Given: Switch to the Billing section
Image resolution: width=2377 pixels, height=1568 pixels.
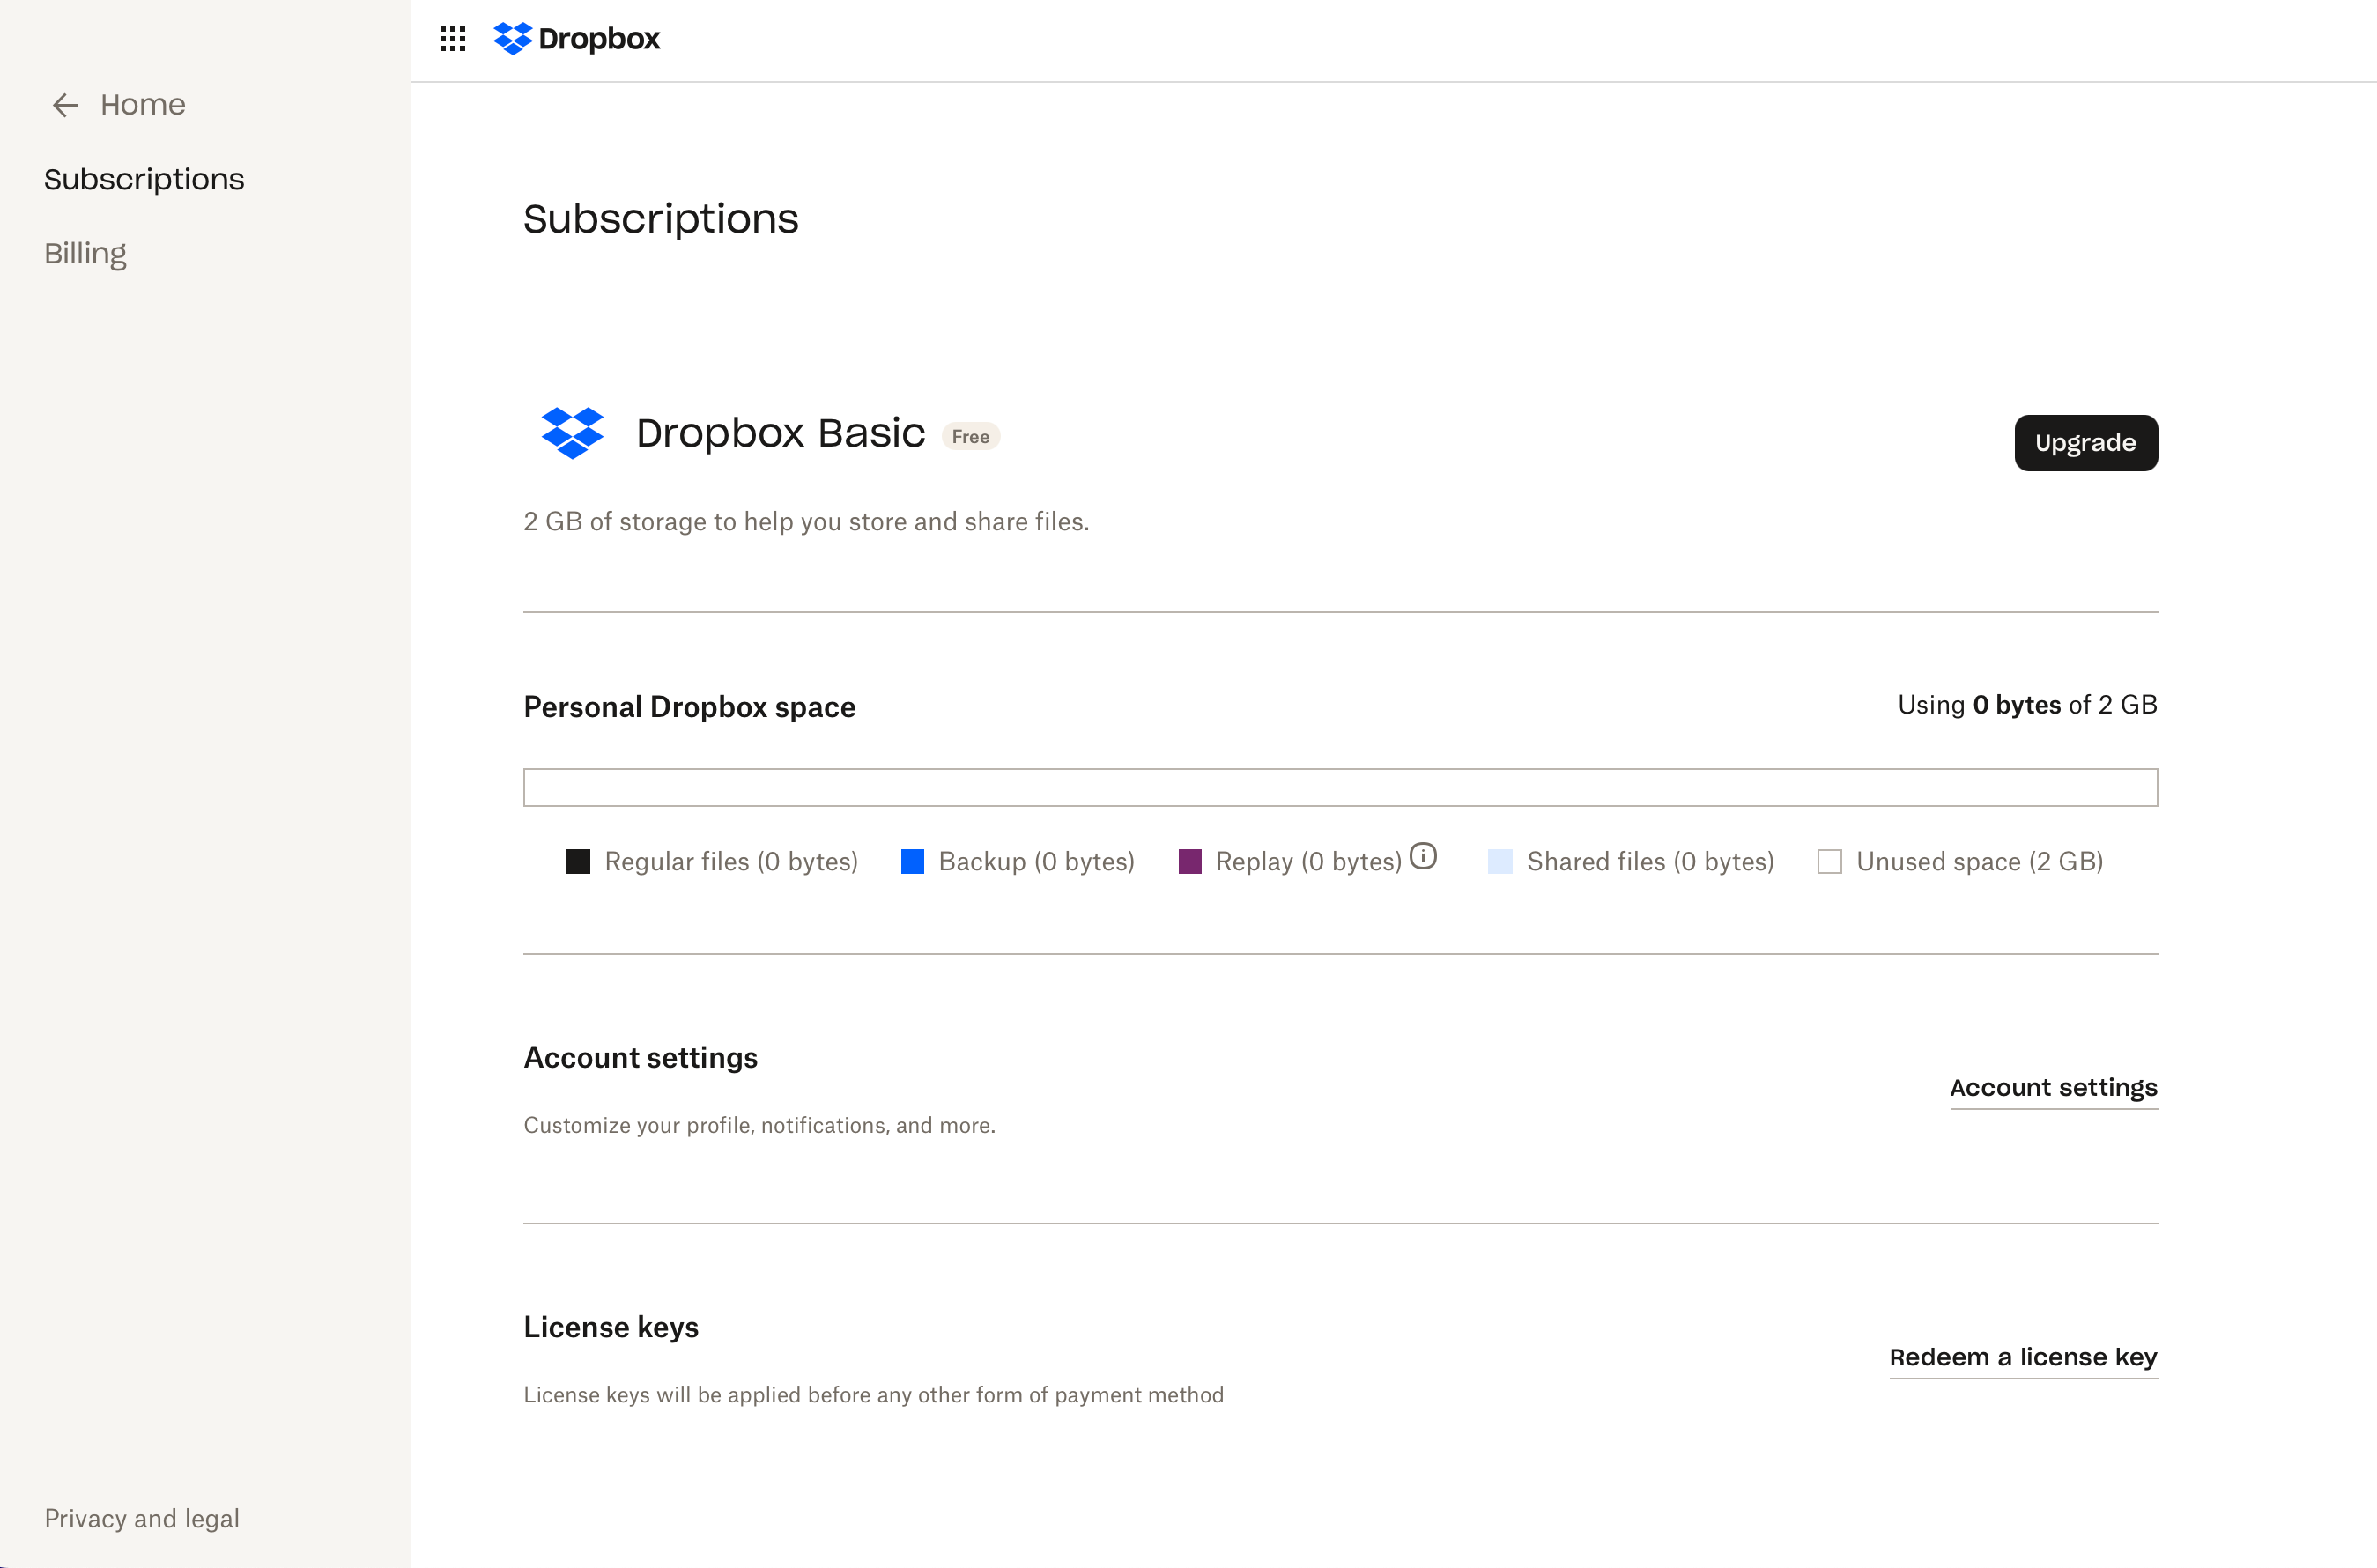Looking at the screenshot, I should (85, 254).
